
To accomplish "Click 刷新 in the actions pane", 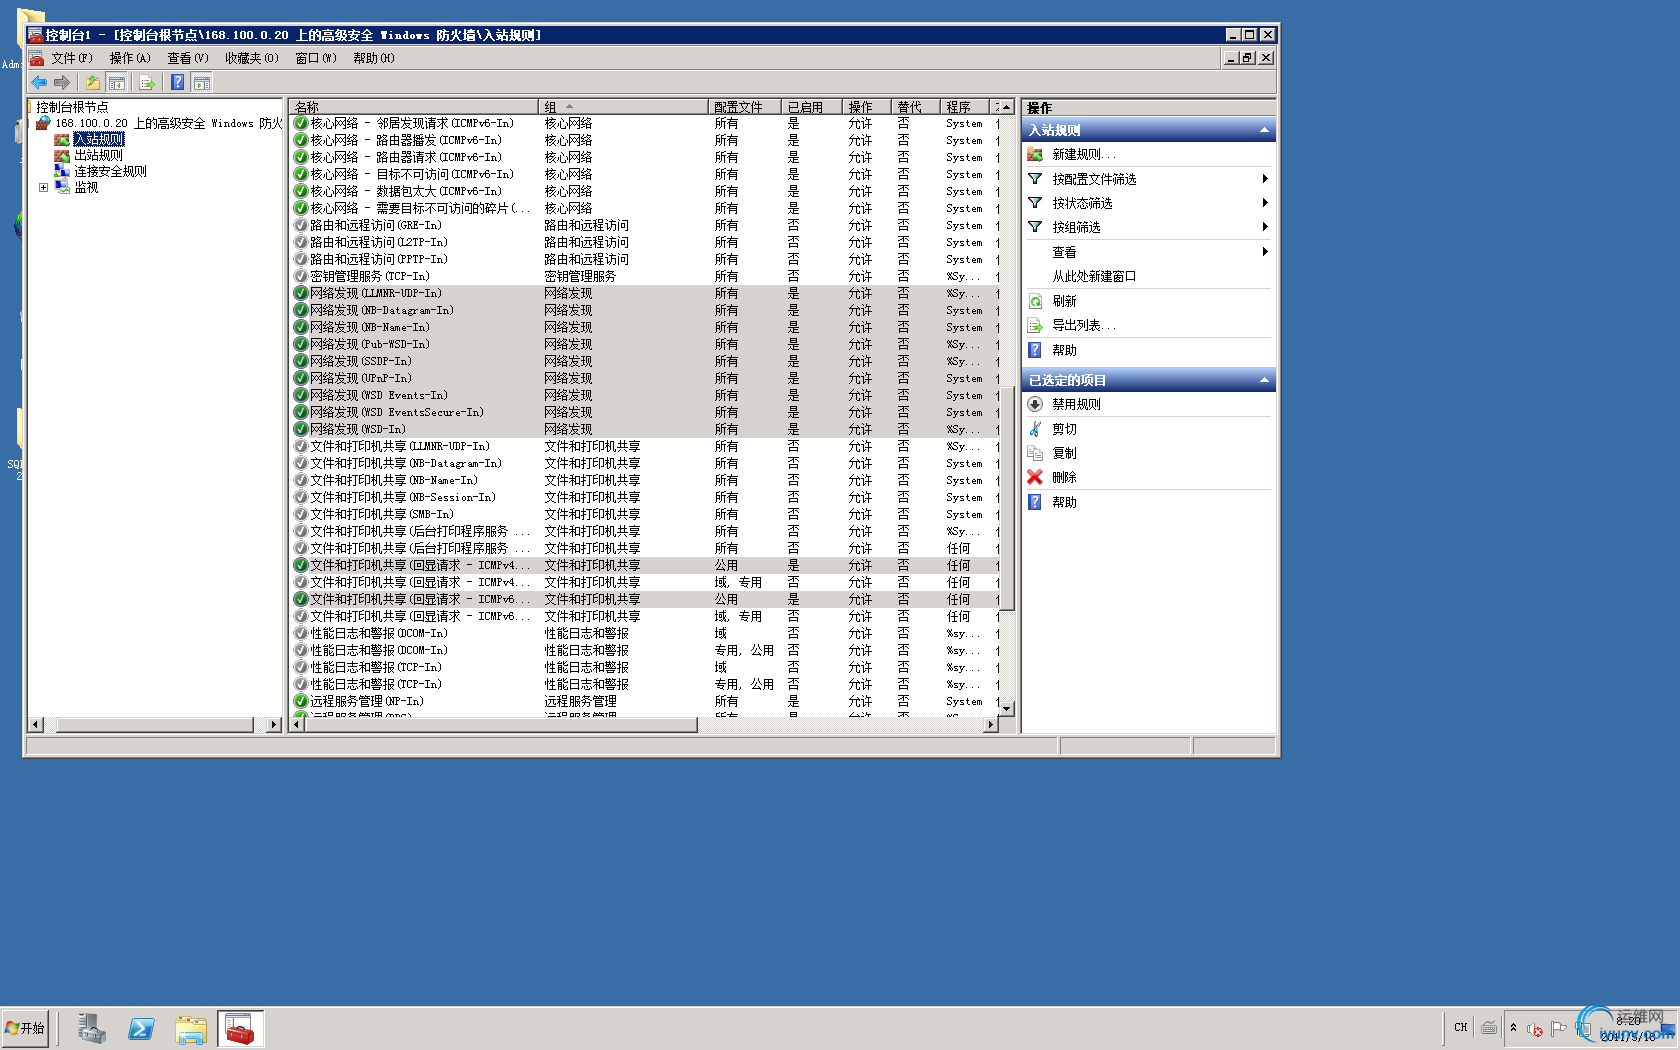I will point(1064,301).
